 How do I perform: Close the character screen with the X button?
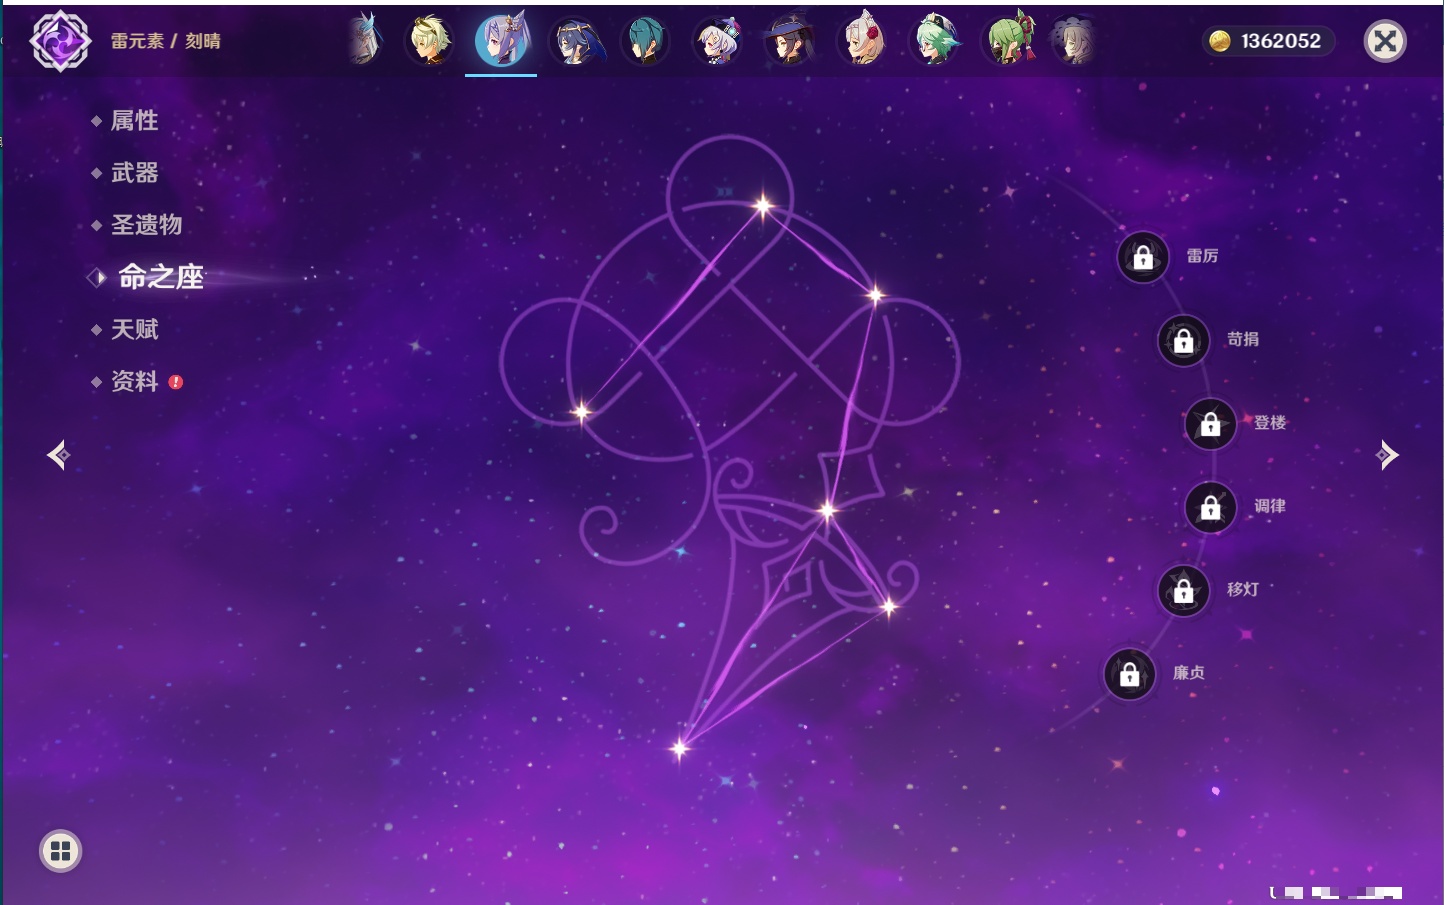[x=1385, y=41]
